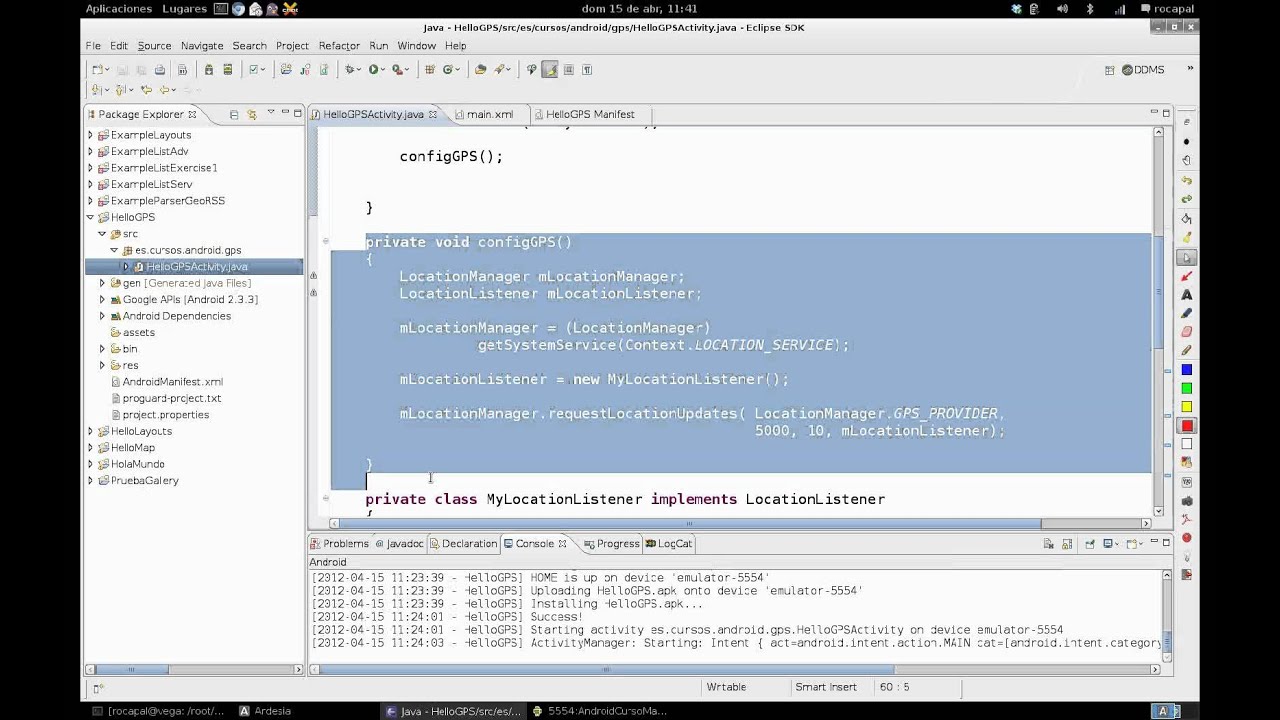Click the Search flashlight toolbar icon
The width and height of the screenshot is (1280, 720).
(x=498, y=69)
